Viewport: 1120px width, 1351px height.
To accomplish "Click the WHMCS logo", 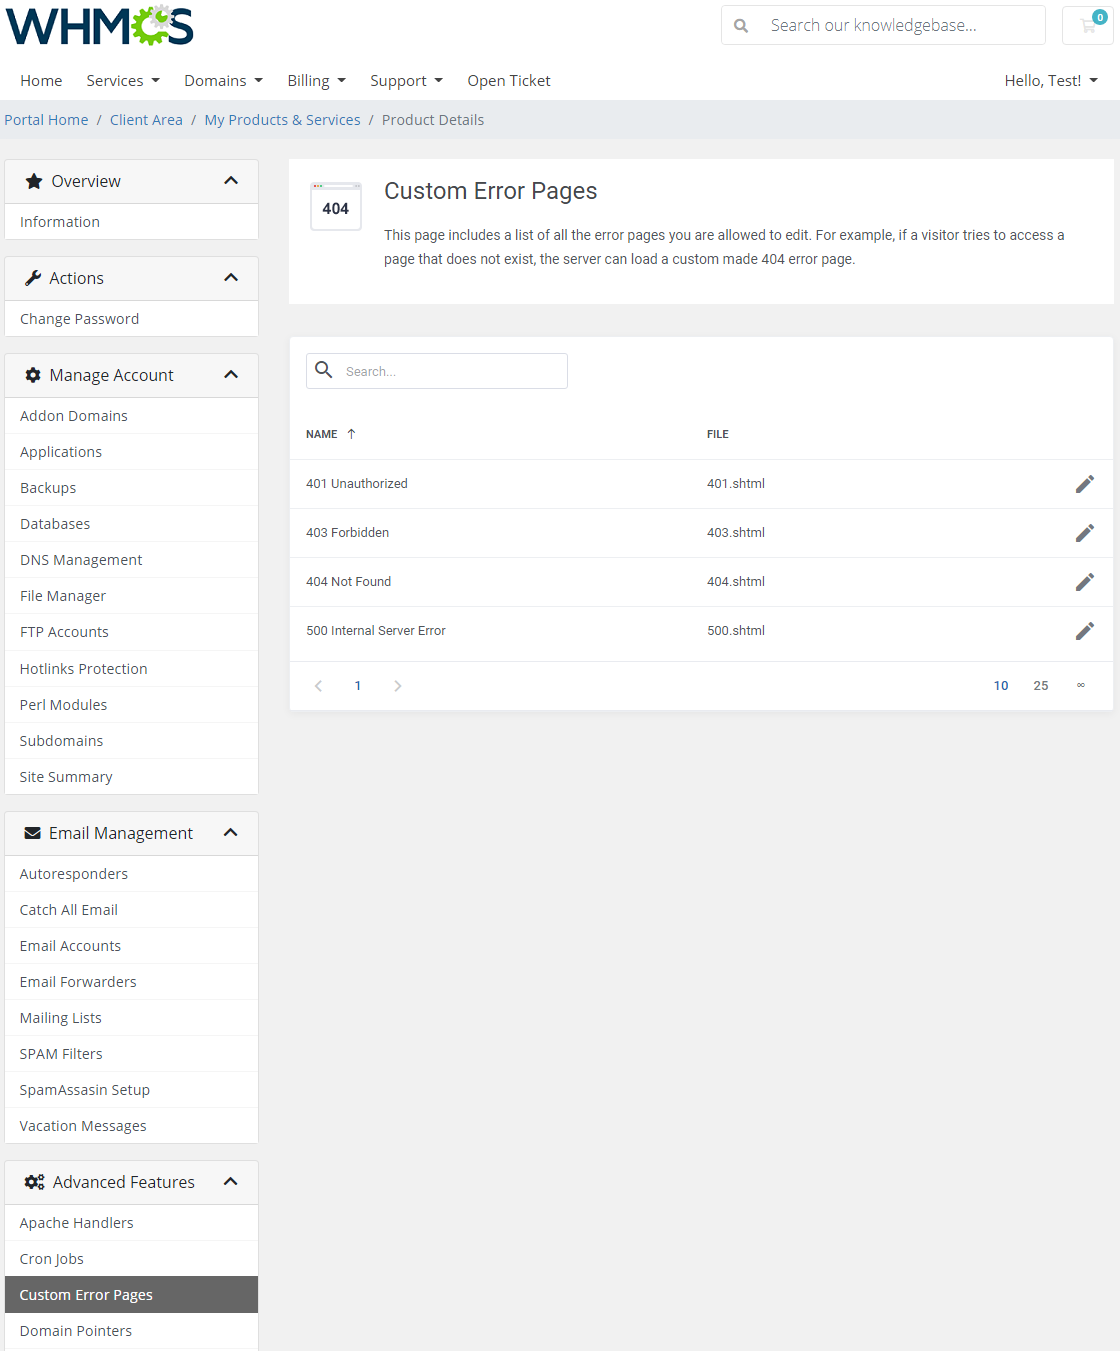I will (100, 26).
